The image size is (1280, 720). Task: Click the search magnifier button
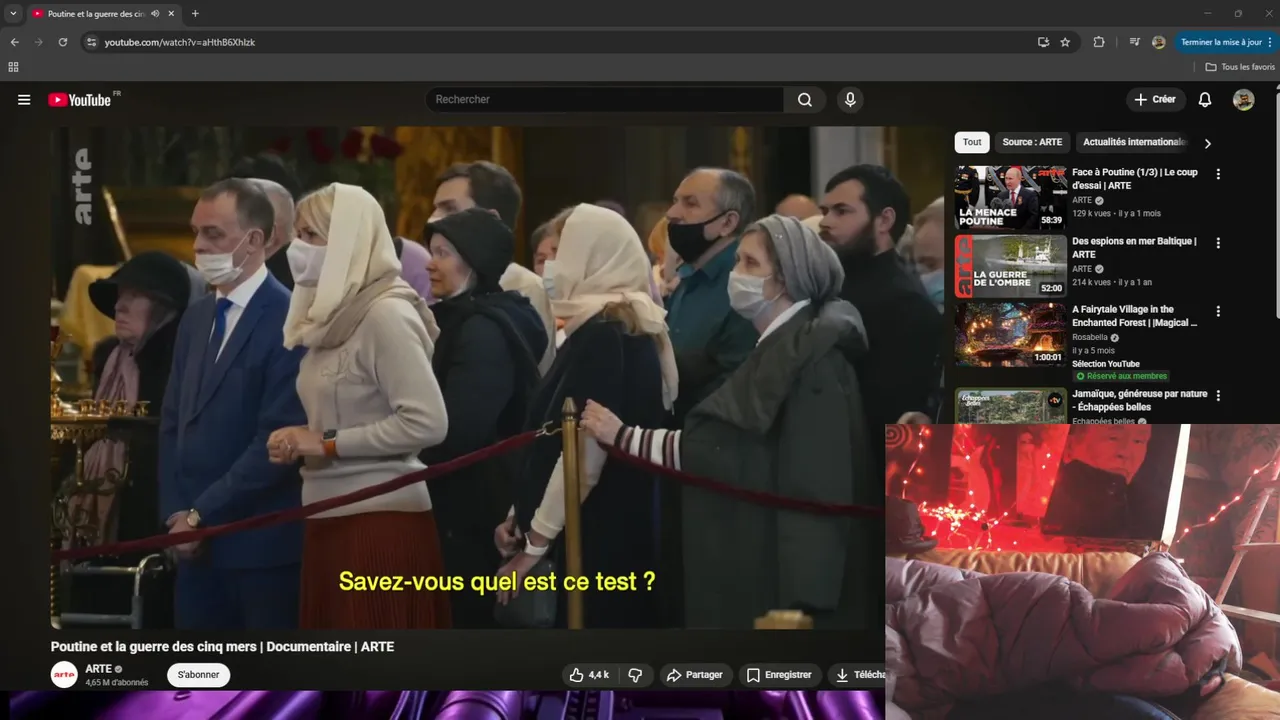[x=805, y=100]
